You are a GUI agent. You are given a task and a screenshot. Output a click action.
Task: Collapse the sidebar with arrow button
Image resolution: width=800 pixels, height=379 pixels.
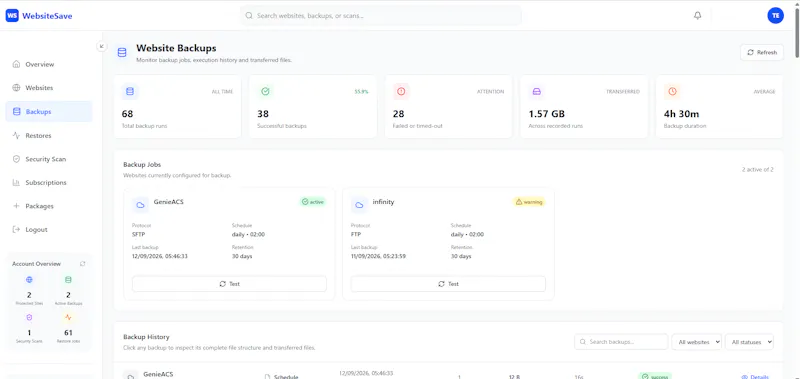(101, 46)
